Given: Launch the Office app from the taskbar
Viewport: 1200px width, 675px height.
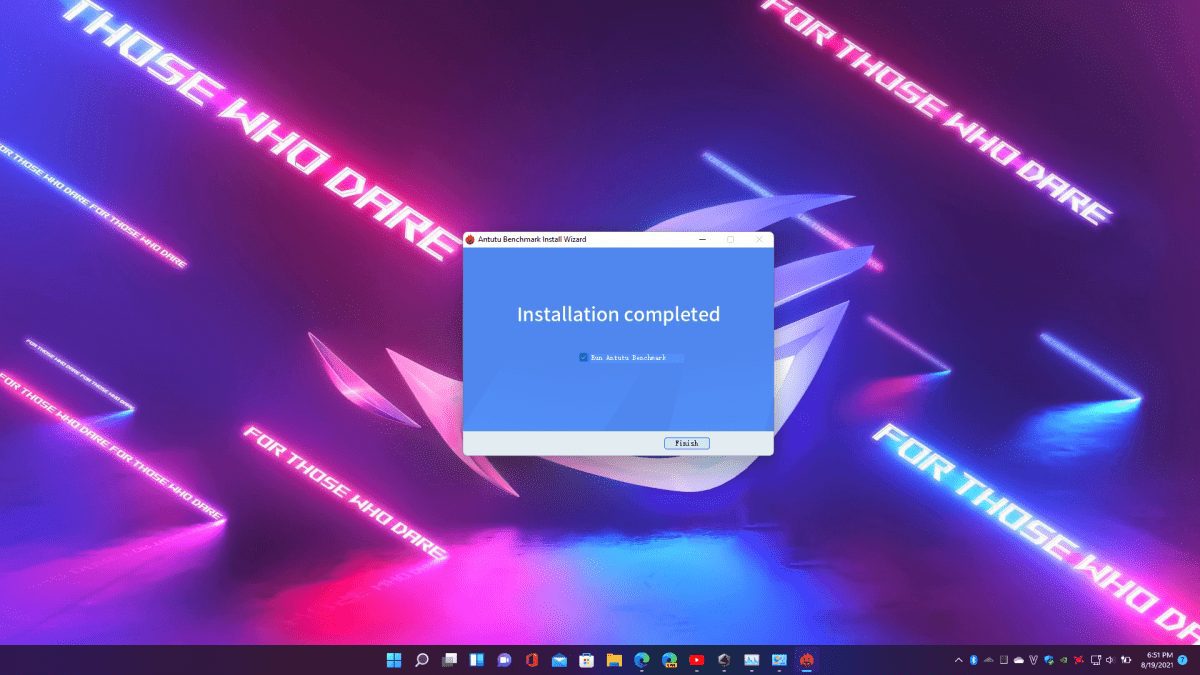Looking at the screenshot, I should pos(532,660).
